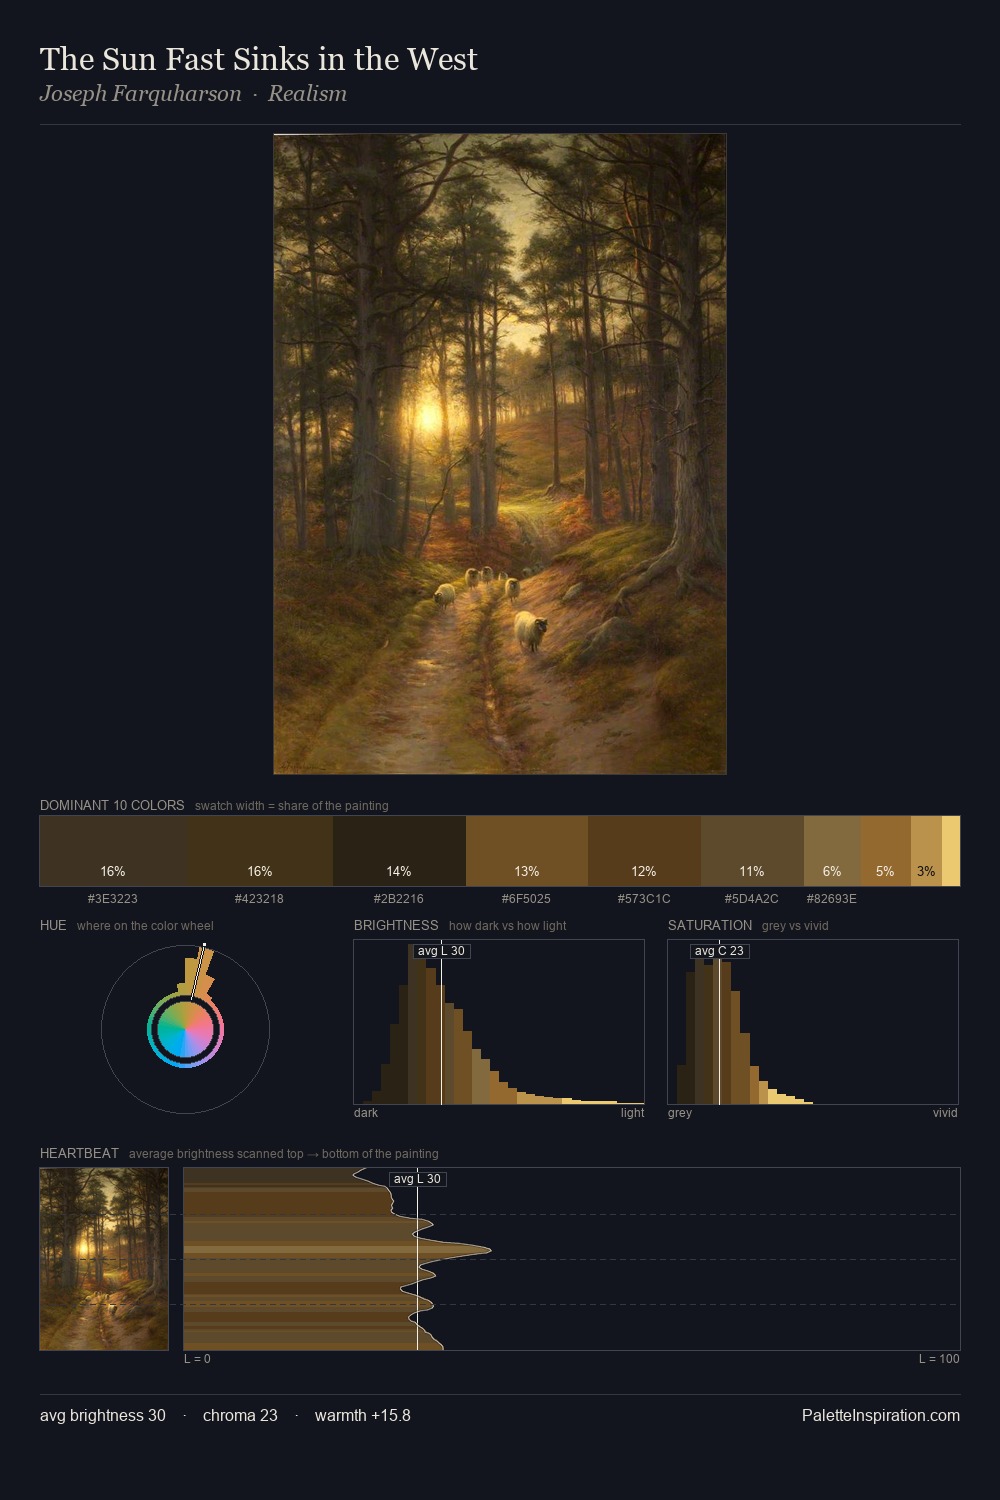The width and height of the screenshot is (1000, 1500).
Task: Click the L = 100 heartbeat axis label
Action: click(939, 1359)
